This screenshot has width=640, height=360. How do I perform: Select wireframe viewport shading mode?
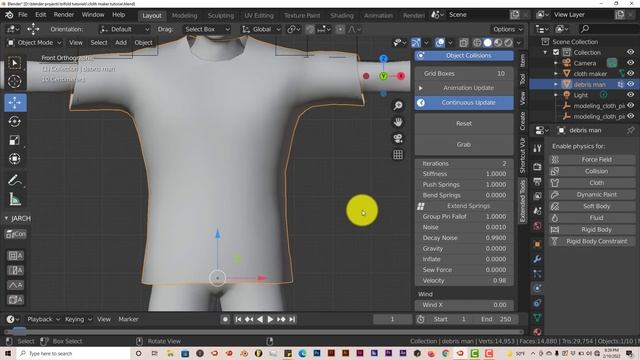pyautogui.click(x=477, y=42)
